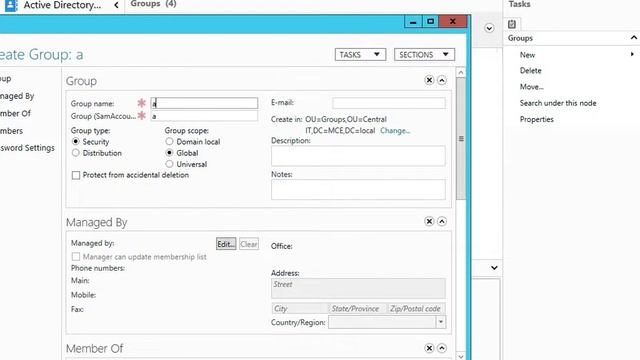Collapse navigation pane with left chevron
The image size is (640, 360).
[116, 5]
